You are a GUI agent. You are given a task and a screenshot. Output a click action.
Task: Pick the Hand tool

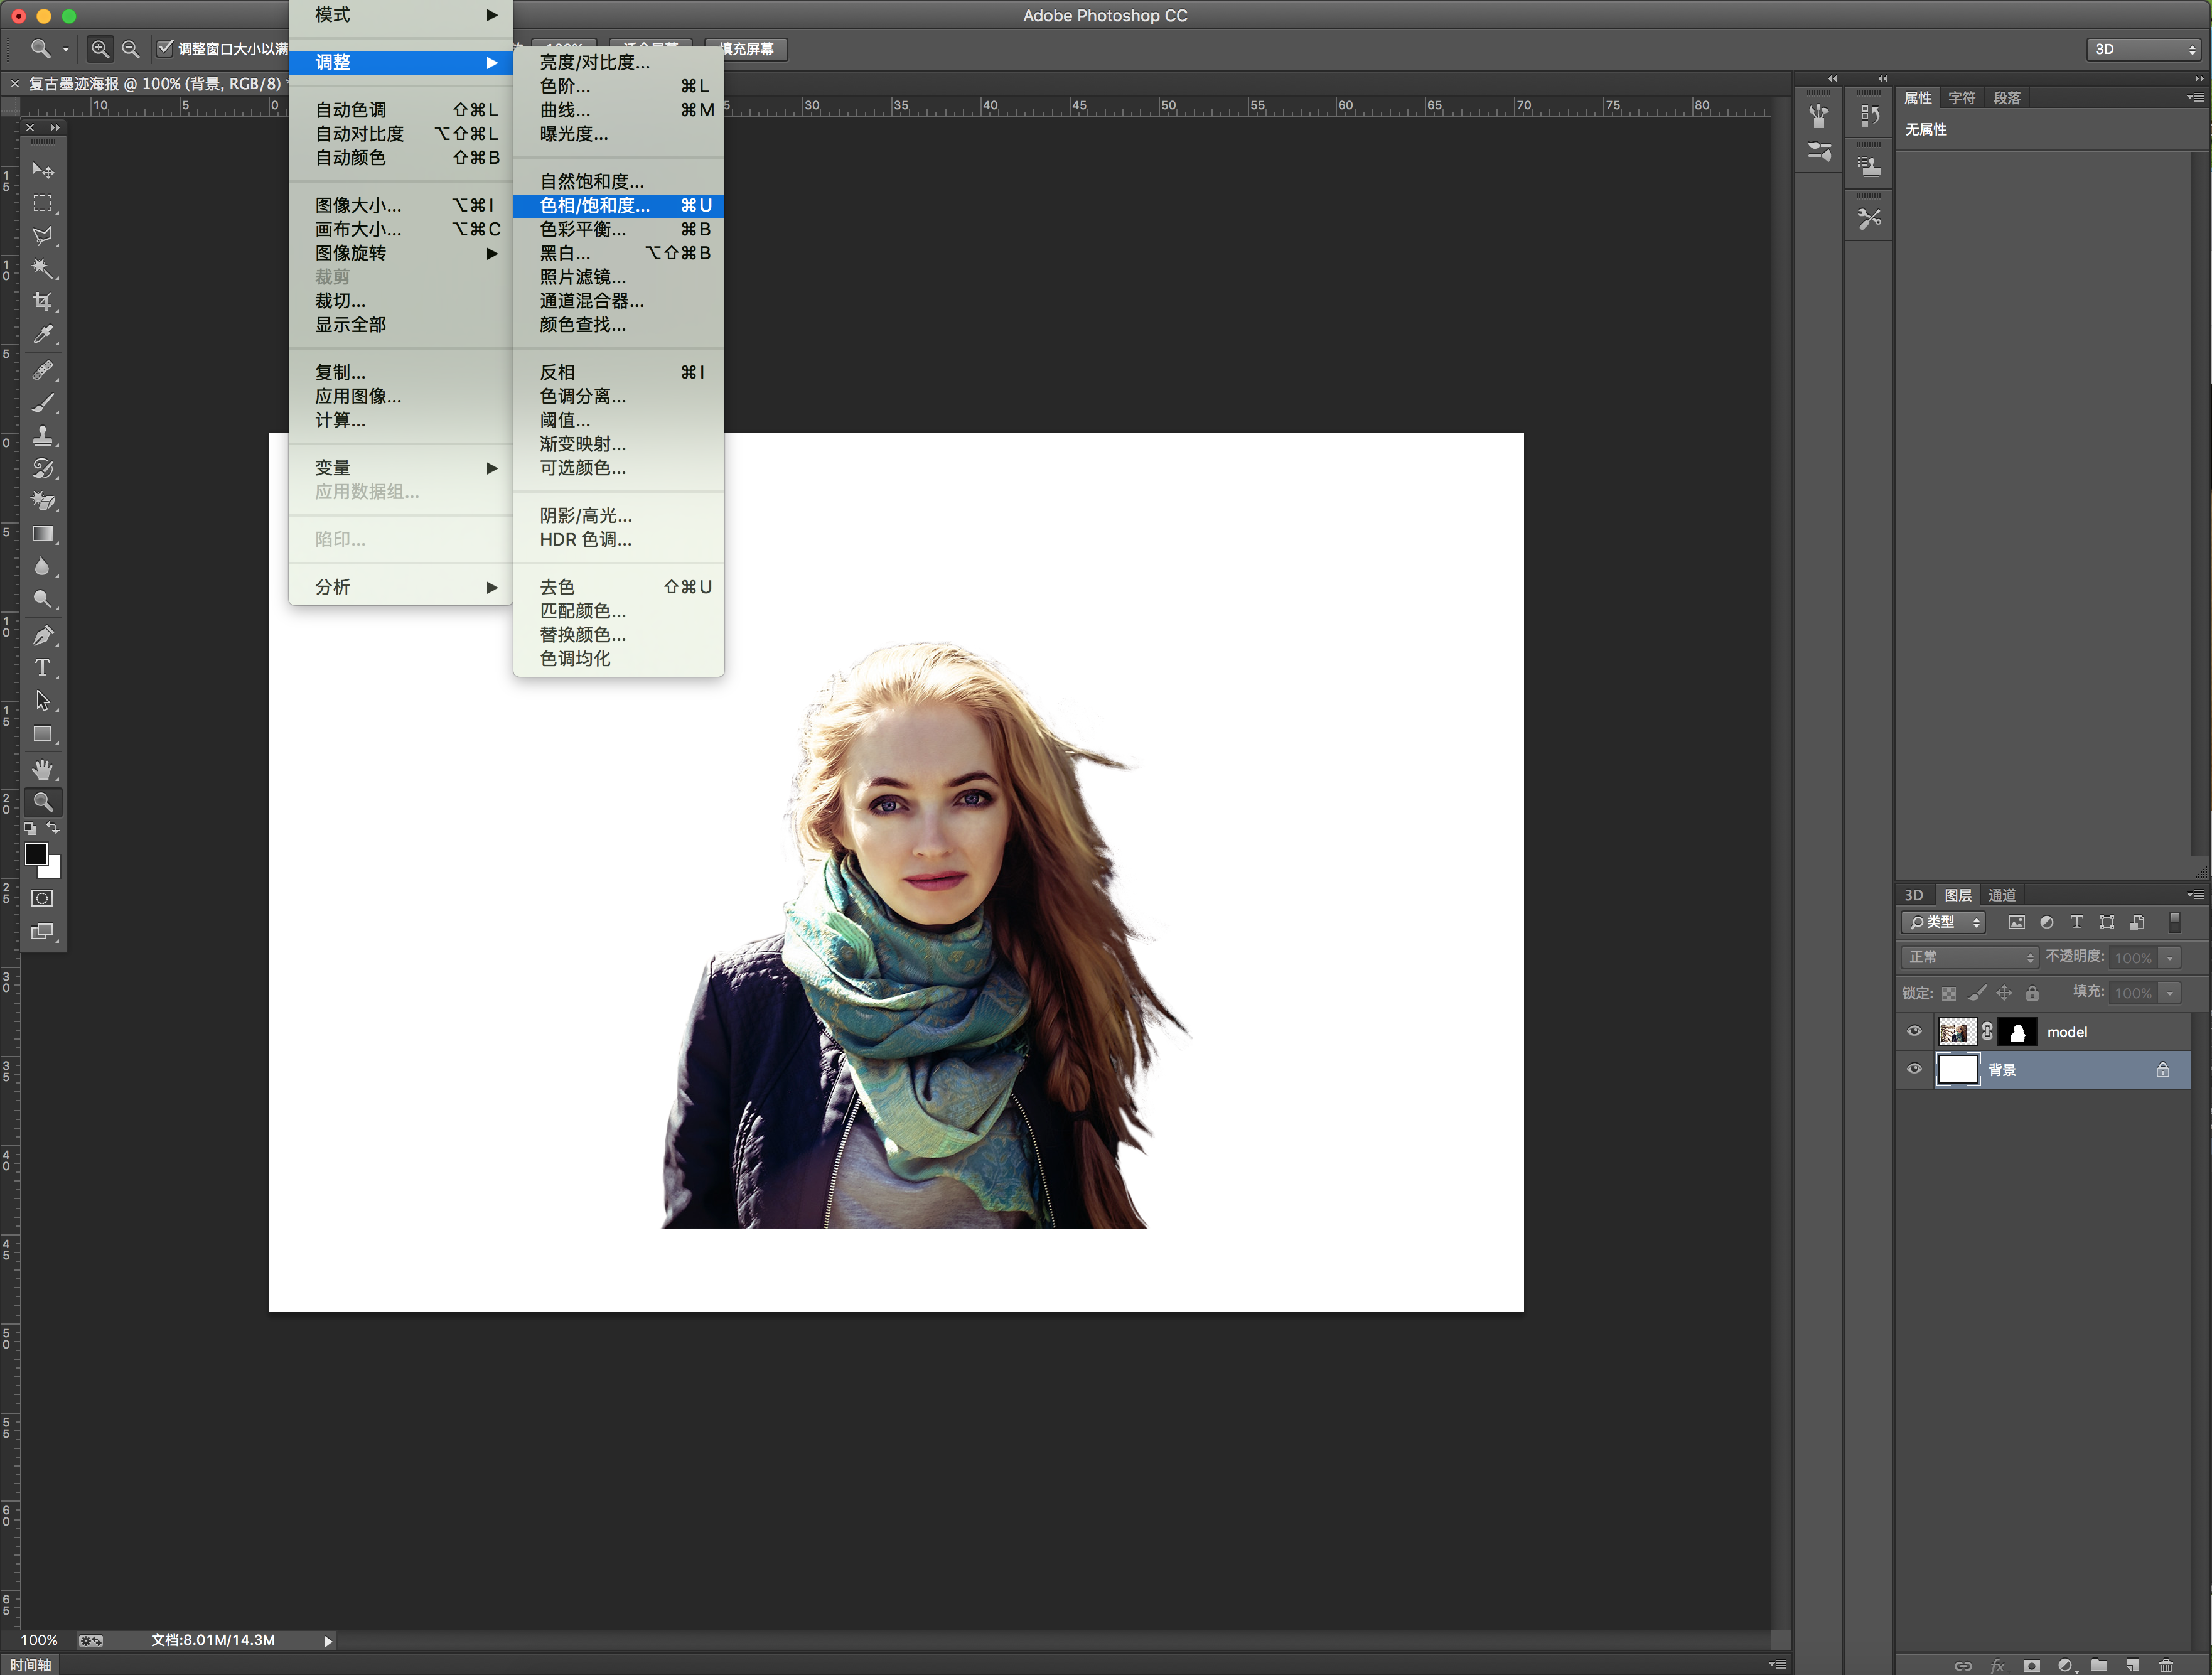[x=42, y=769]
